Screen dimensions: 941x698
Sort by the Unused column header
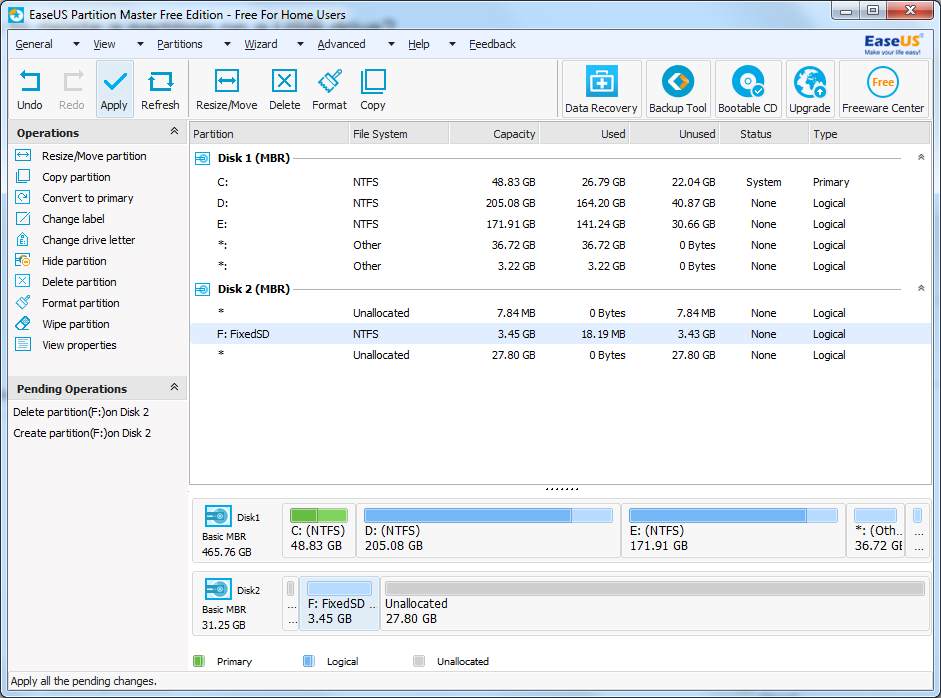tap(675, 134)
